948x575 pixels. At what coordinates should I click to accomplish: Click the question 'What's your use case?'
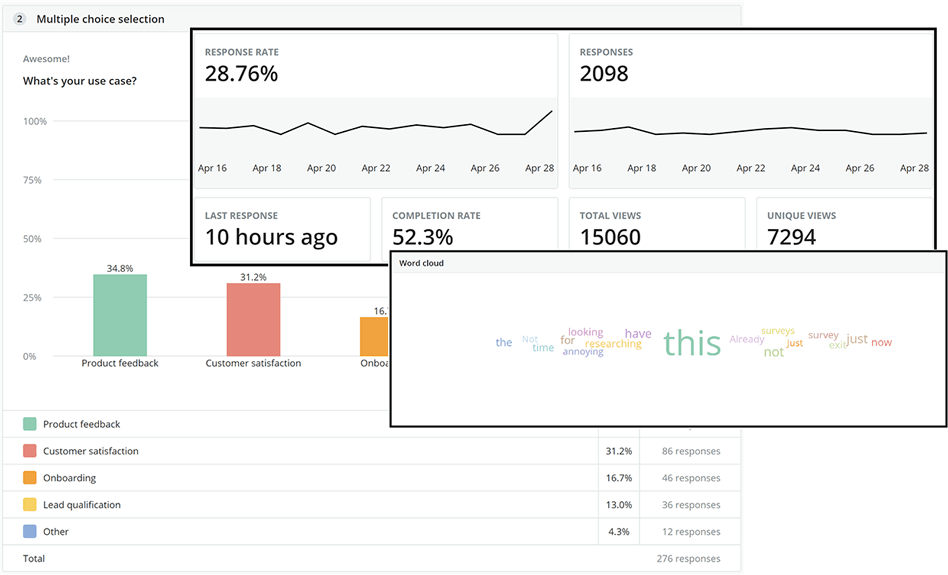[x=80, y=81]
